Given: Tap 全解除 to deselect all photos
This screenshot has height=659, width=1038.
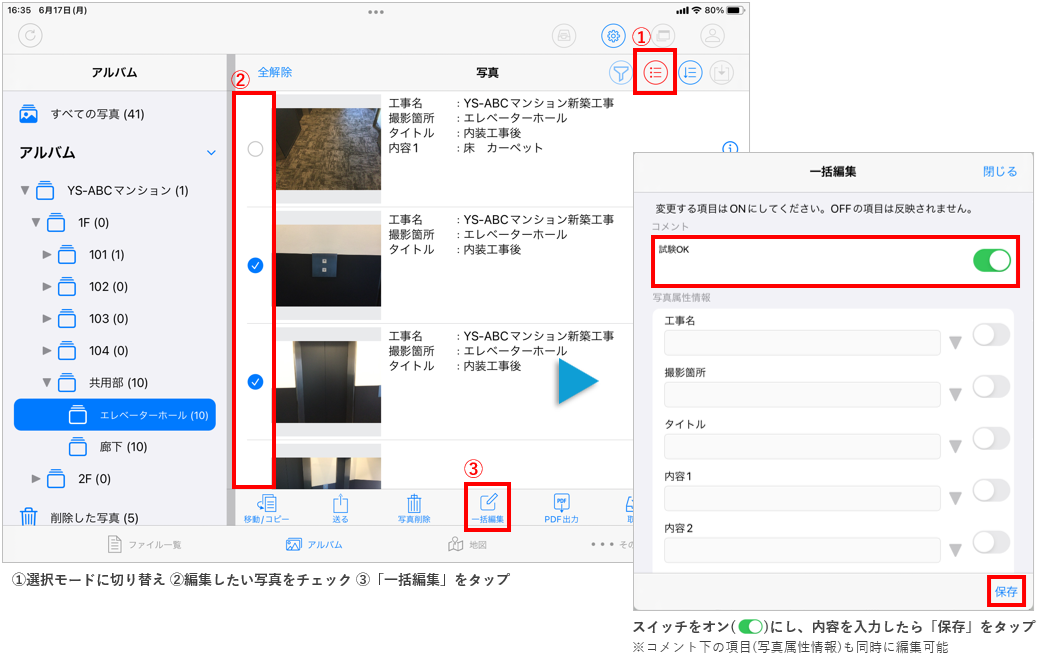Looking at the screenshot, I should point(275,72).
